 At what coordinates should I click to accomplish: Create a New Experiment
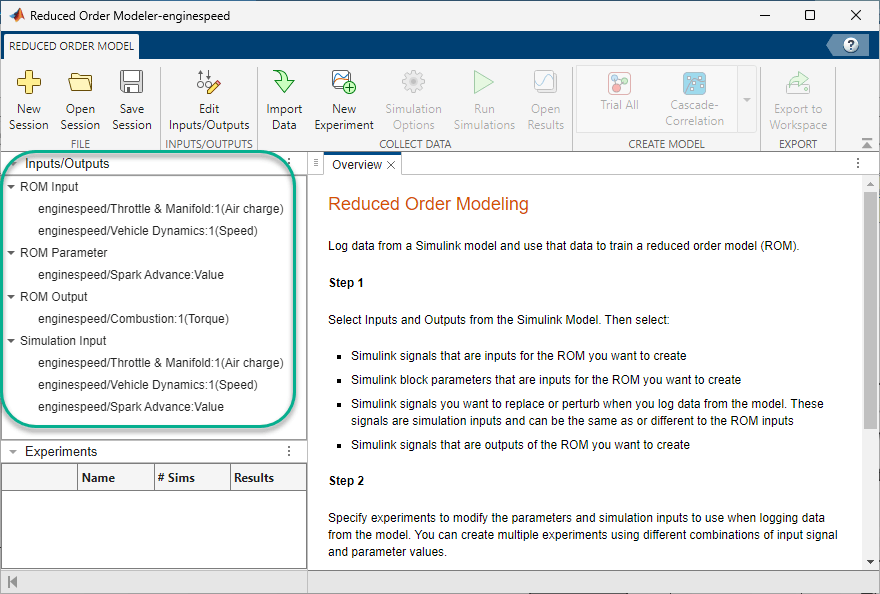(343, 96)
